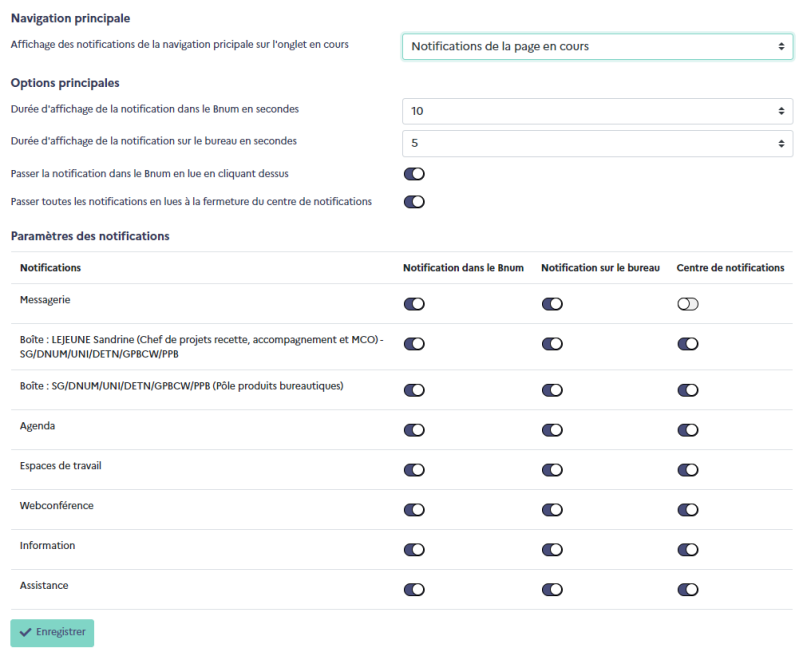Click the Enregistrer save button
Image resolution: width=803 pixels, height=652 pixels.
pyautogui.click(x=52, y=633)
